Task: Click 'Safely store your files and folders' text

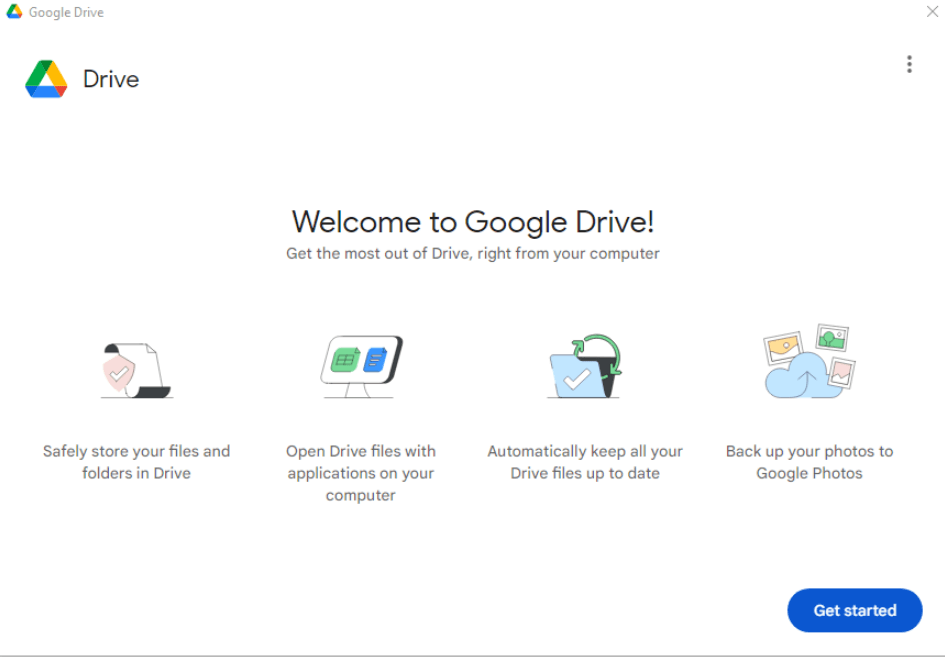Action: click(136, 462)
